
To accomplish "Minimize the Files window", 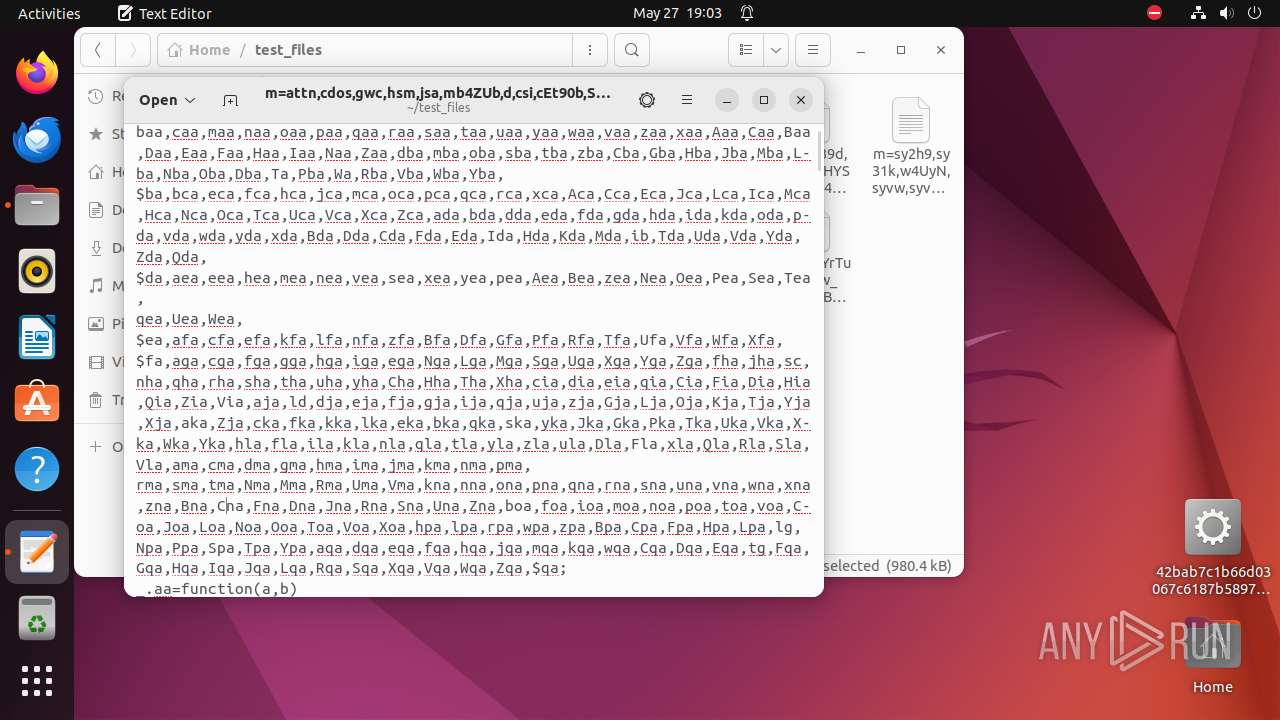I will tap(861, 50).
